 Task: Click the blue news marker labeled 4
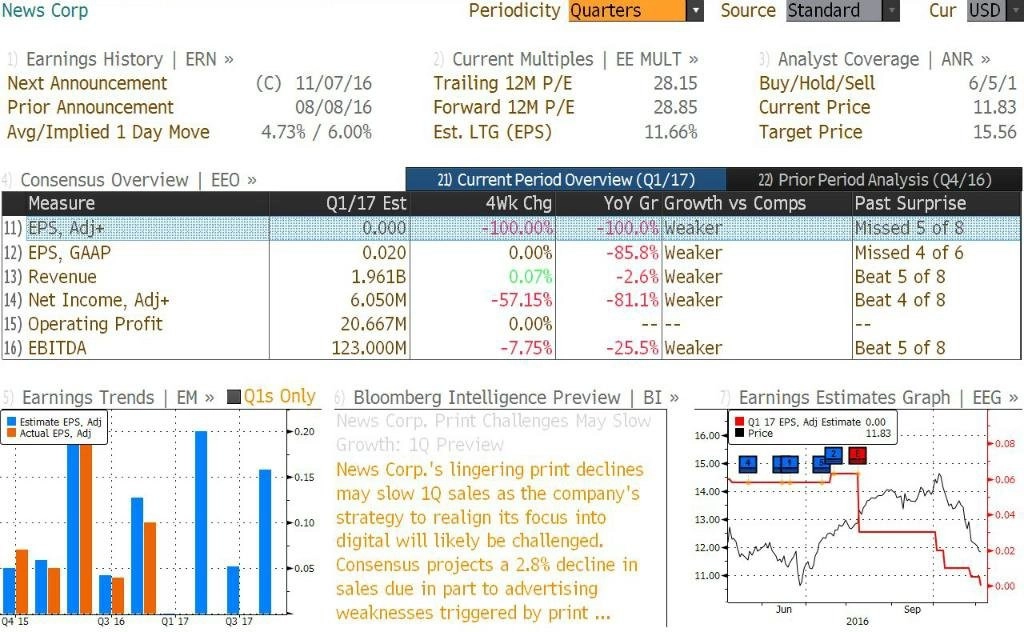click(x=748, y=464)
